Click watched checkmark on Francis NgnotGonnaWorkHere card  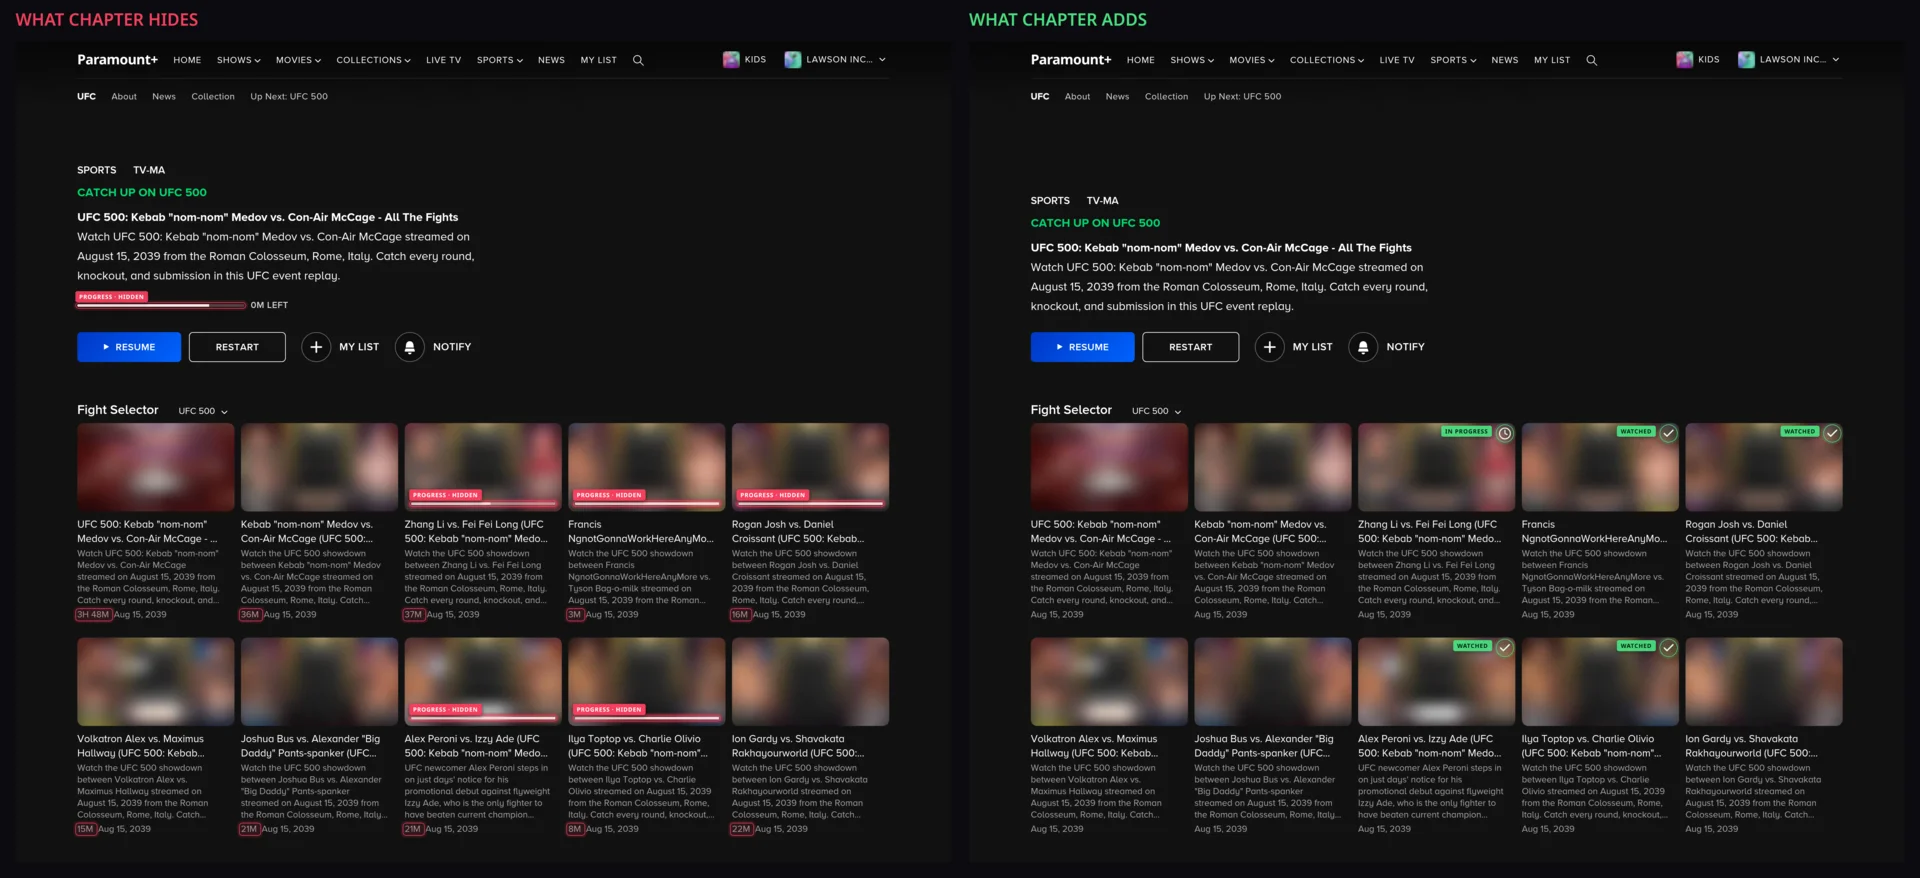tap(1668, 433)
